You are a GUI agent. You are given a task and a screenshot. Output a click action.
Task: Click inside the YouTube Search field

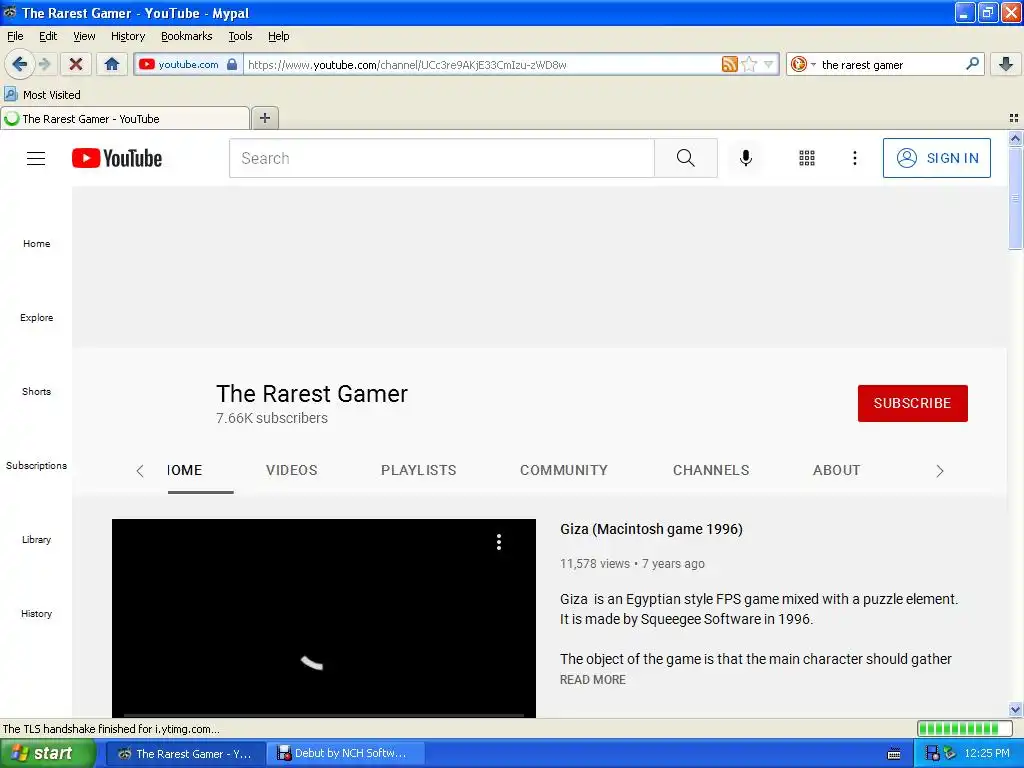(x=441, y=158)
